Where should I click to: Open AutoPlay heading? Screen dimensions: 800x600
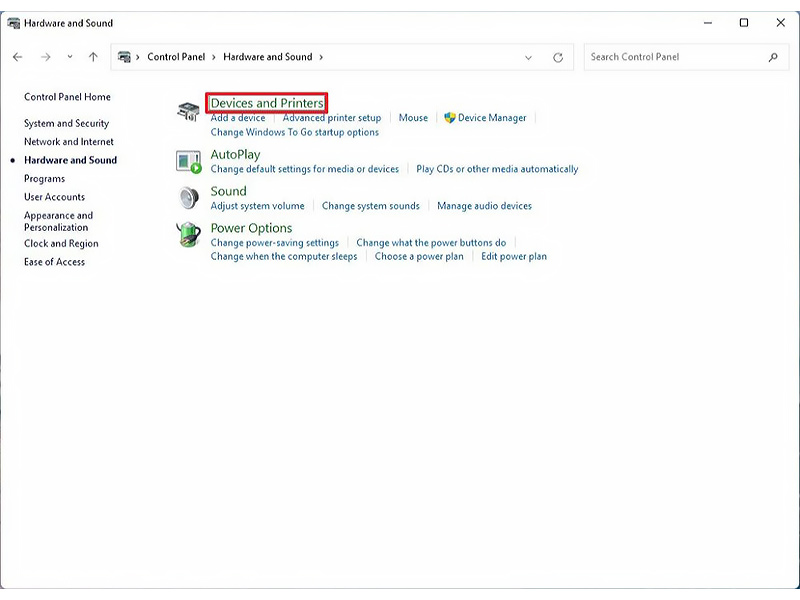point(235,155)
